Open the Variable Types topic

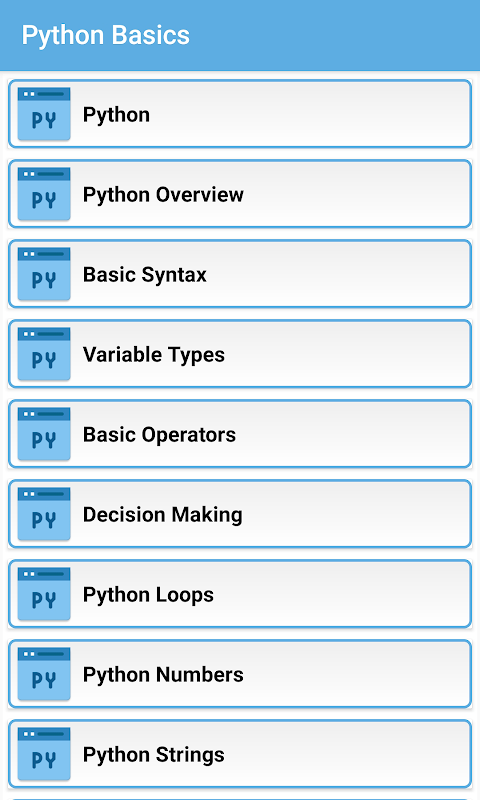[x=240, y=354]
